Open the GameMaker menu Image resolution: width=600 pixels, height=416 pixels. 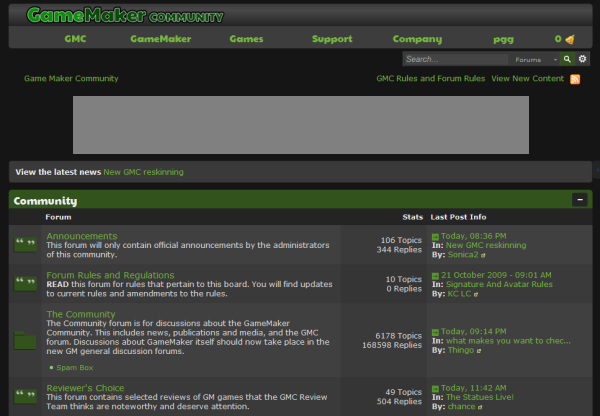[161, 39]
